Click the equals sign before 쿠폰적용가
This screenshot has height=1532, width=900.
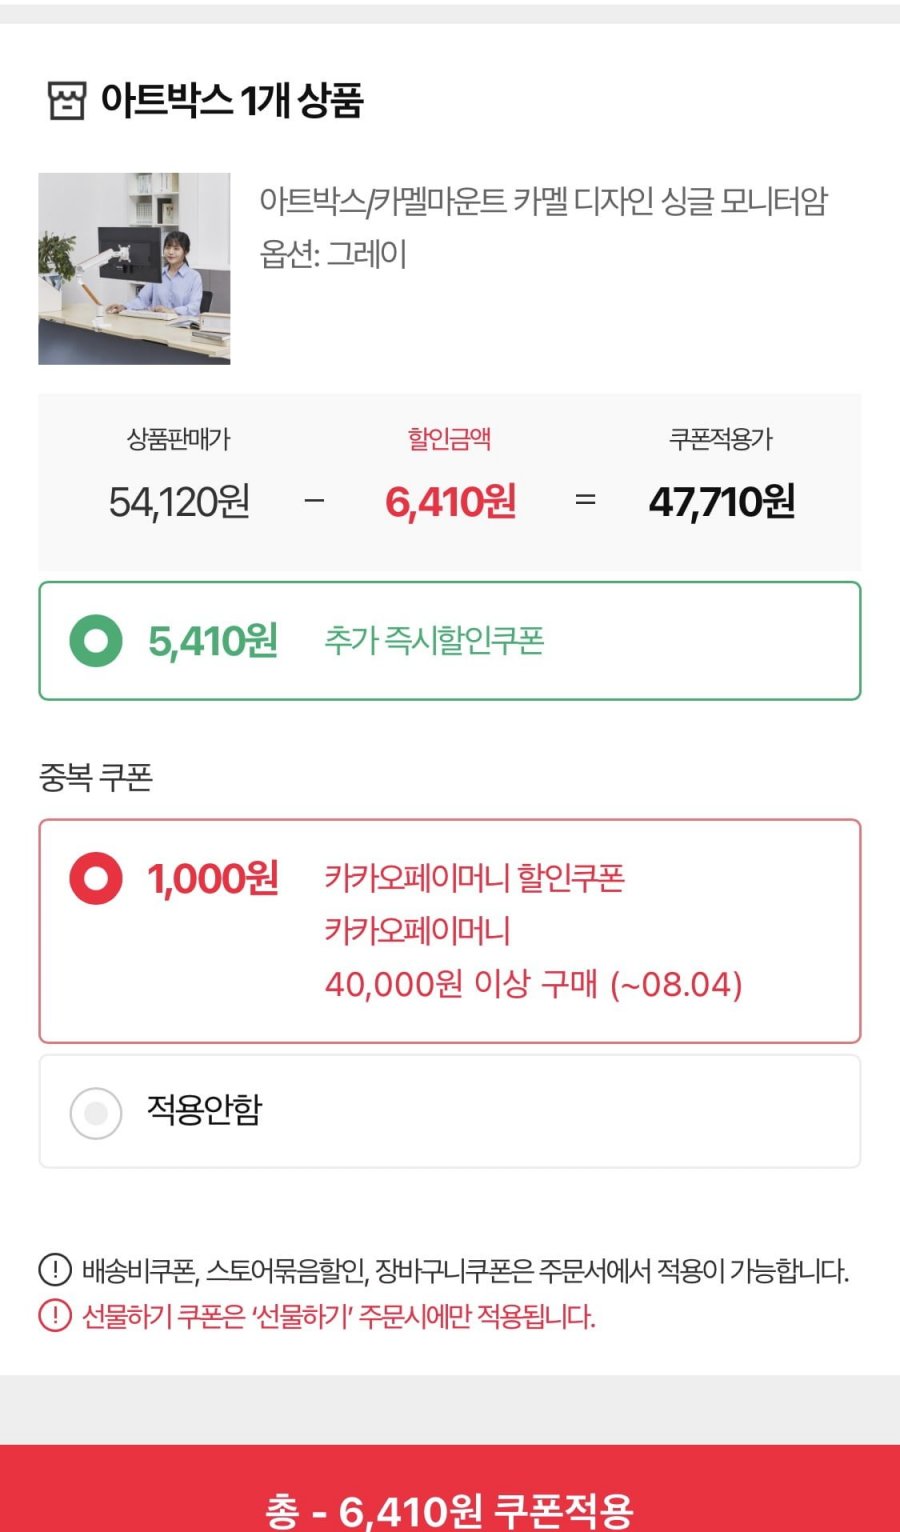(586, 500)
